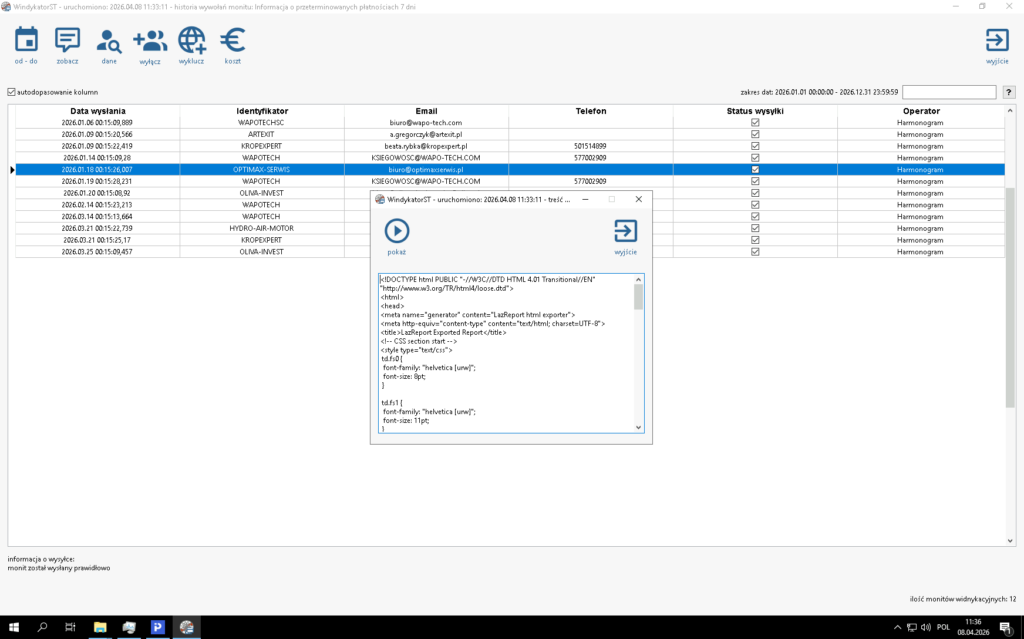This screenshot has width=1024, height=639.
Task: Sort by 'Data wysłania' column header
Action: (98, 111)
